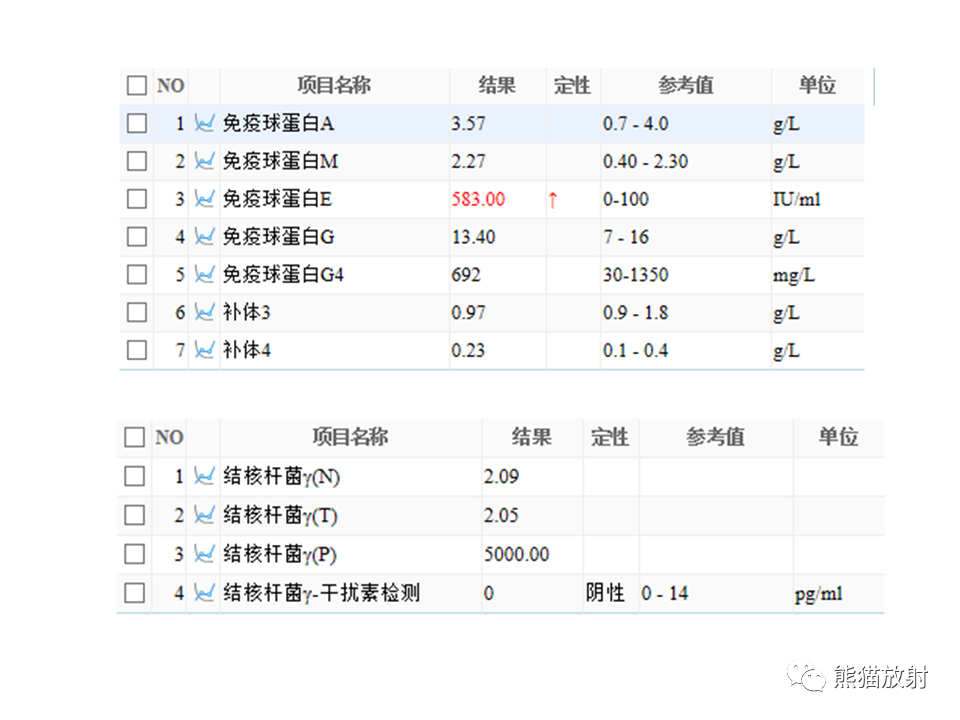
Task: Tick select-all checkbox in lower table header
Action: pyautogui.click(x=134, y=437)
